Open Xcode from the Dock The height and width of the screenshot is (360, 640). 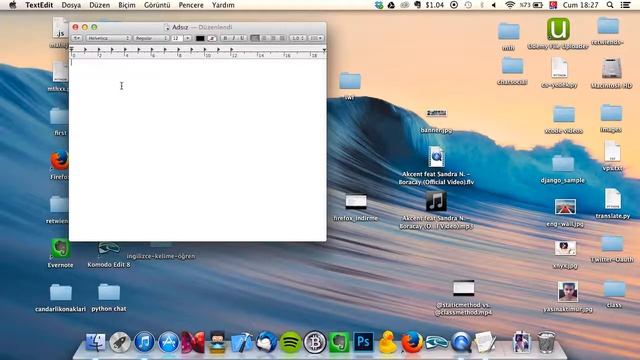pyautogui.click(x=242, y=342)
